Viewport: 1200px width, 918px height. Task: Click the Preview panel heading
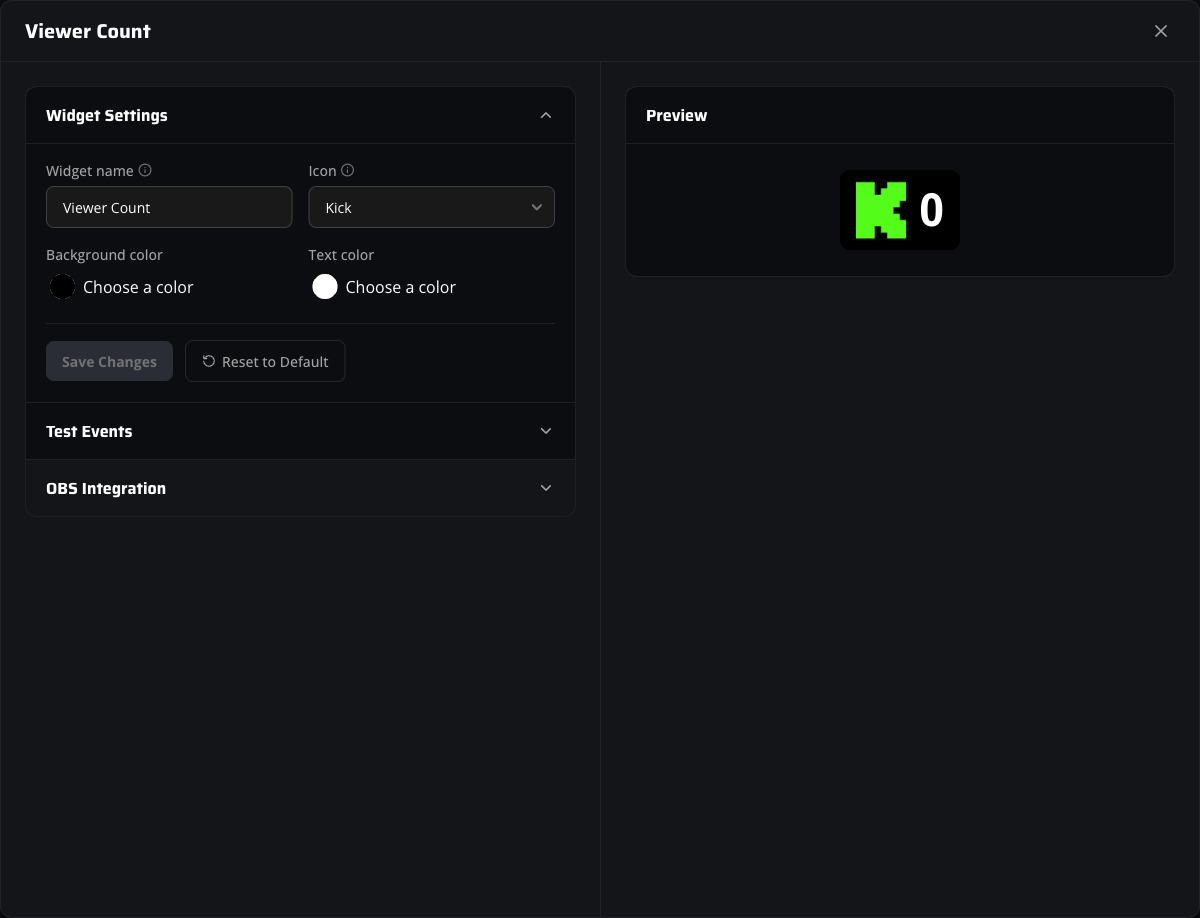pos(676,115)
